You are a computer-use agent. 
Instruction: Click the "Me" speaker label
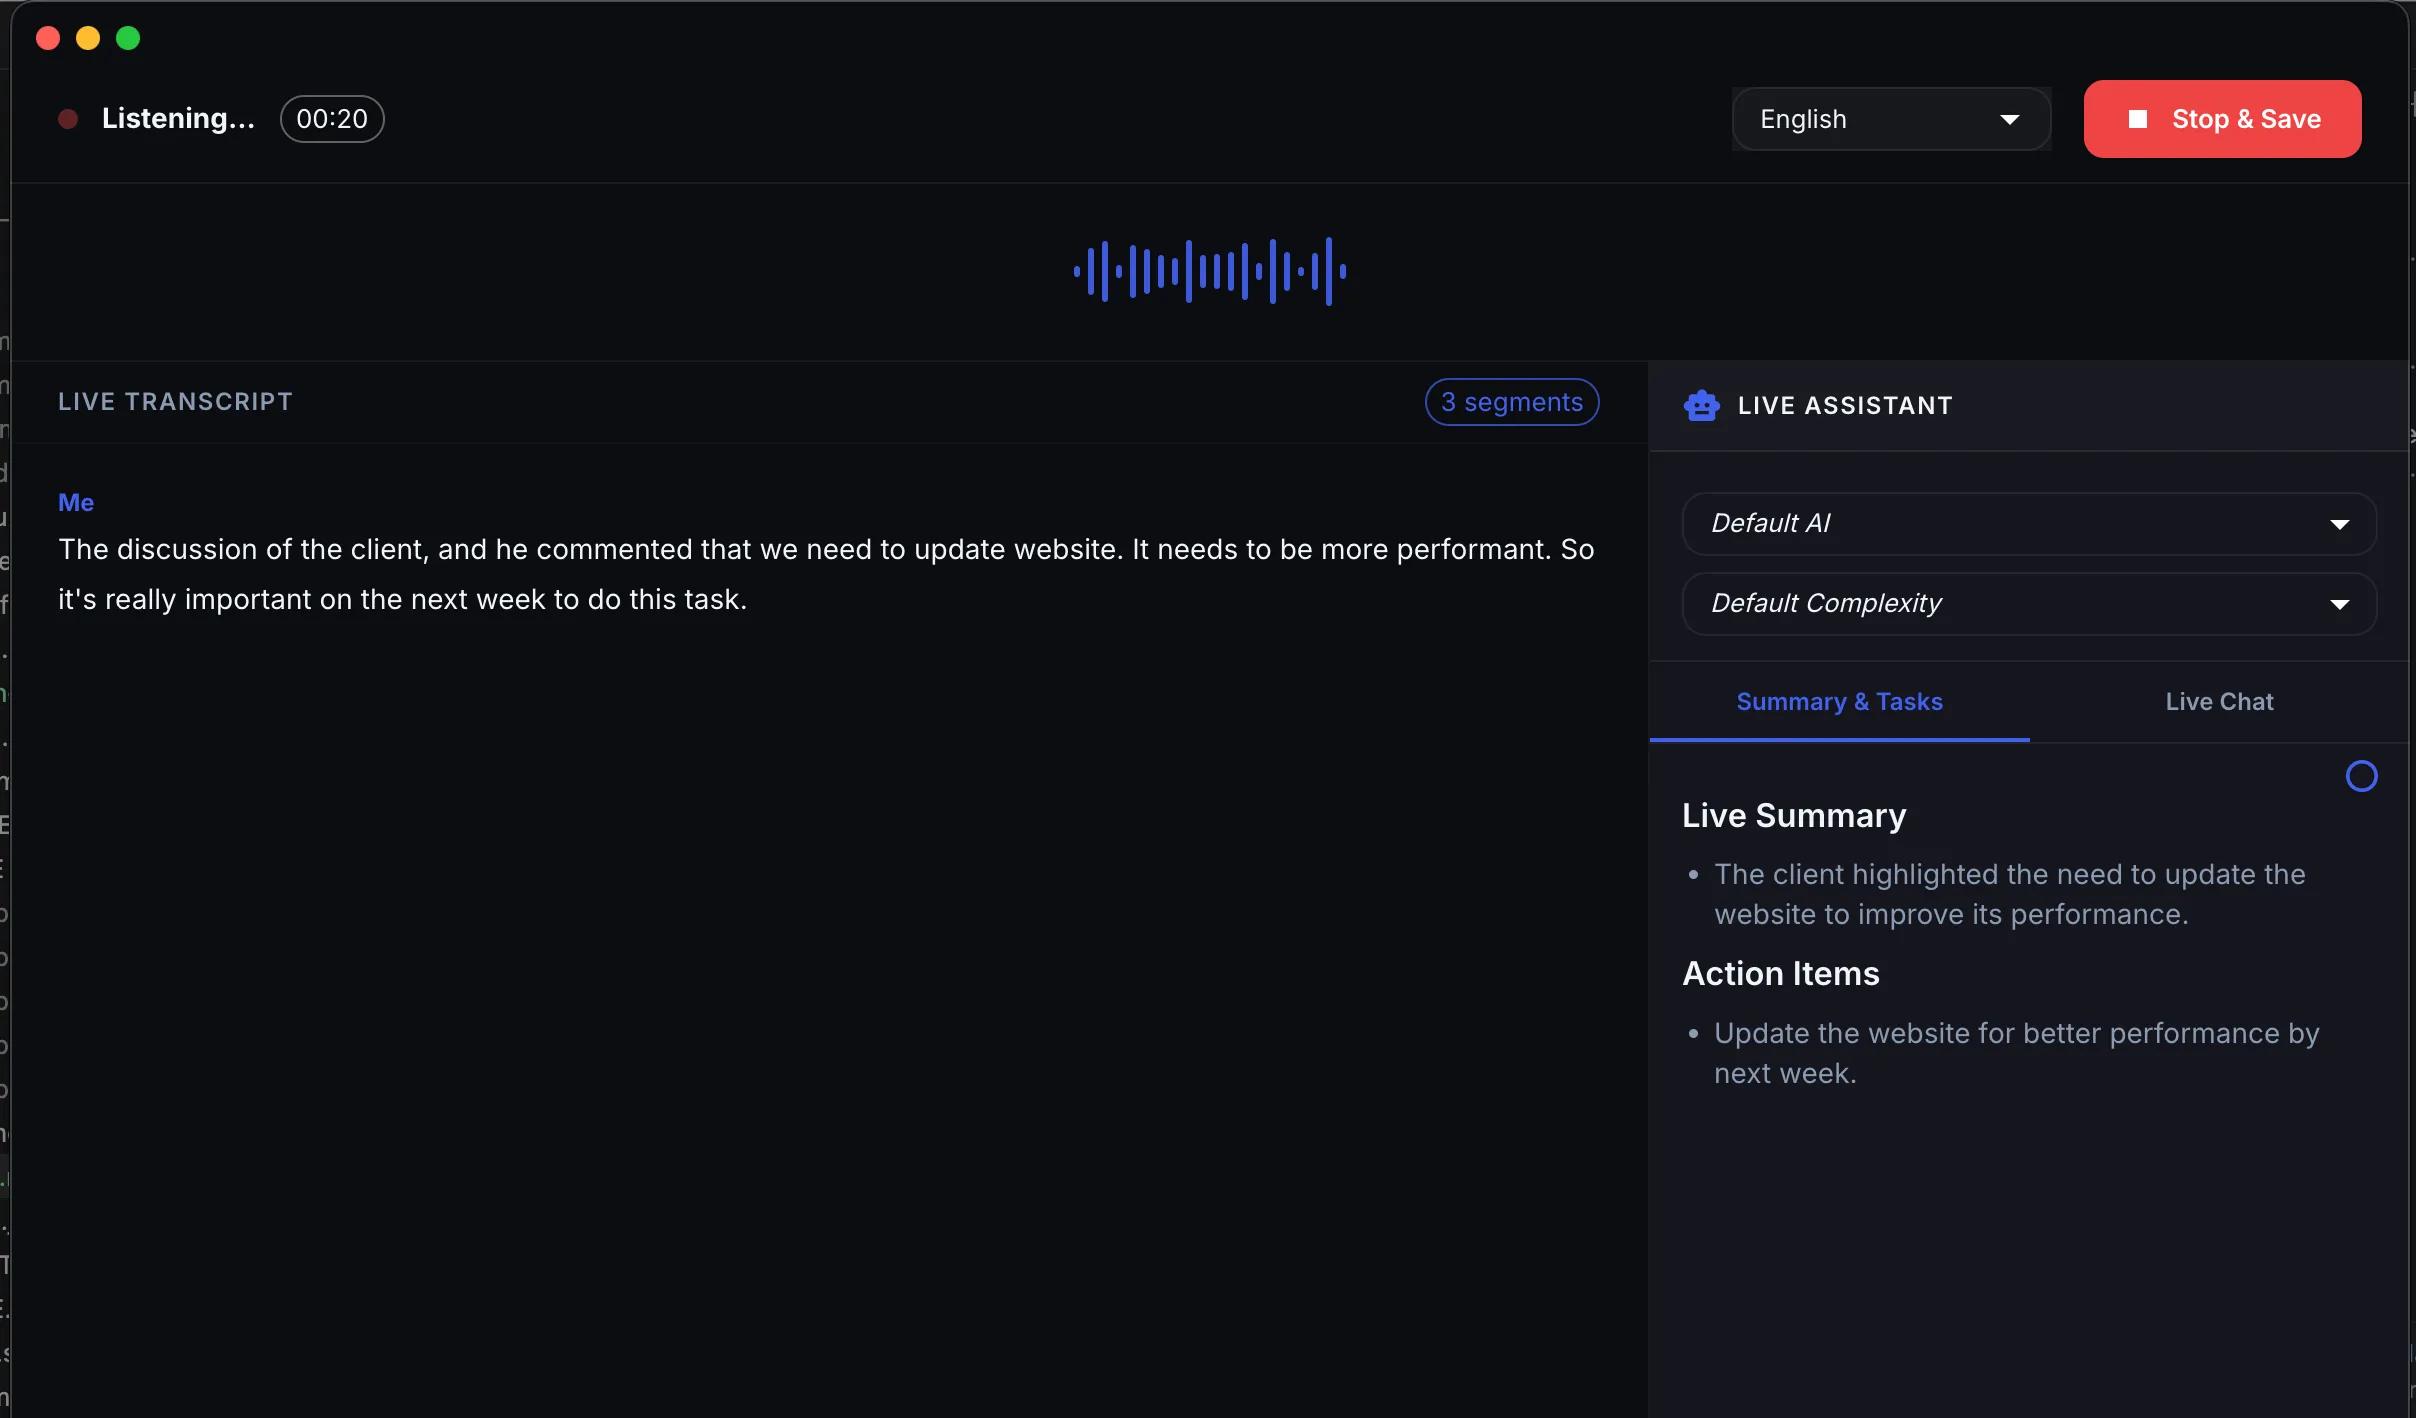[x=76, y=502]
